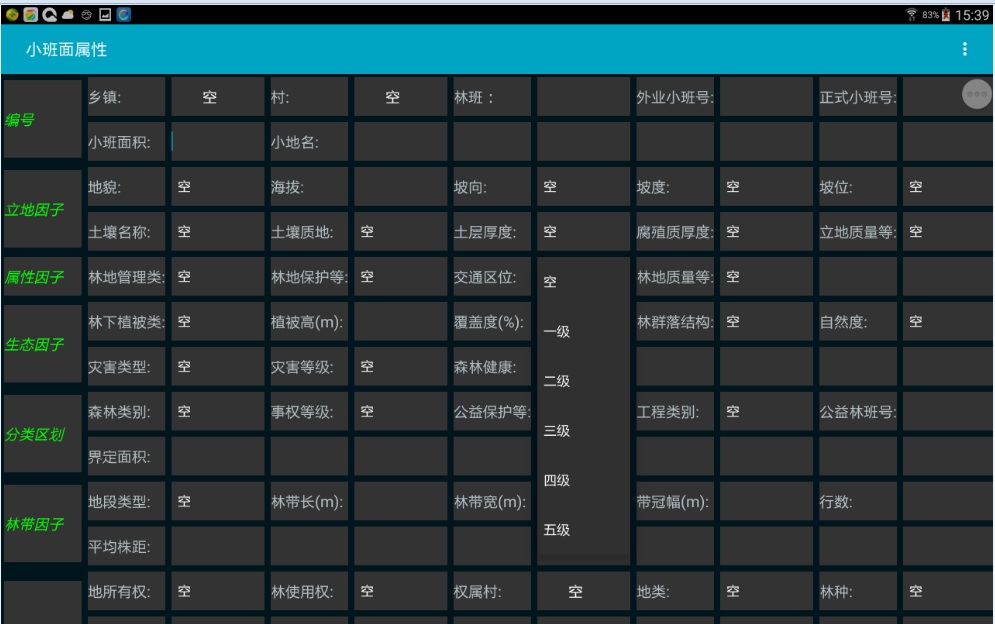Image resolution: width=995 pixels, height=624 pixels.
Task: Open the 坡向 dropdown
Action: tap(583, 187)
